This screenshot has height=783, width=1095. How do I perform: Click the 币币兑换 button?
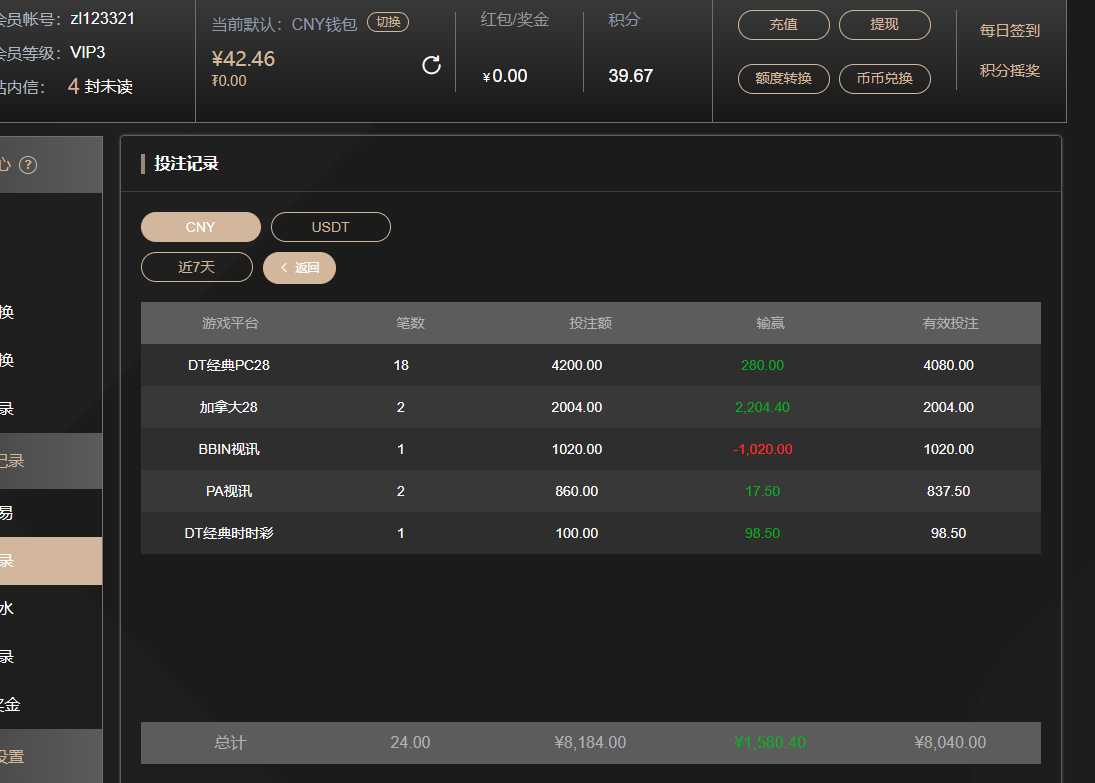[884, 78]
